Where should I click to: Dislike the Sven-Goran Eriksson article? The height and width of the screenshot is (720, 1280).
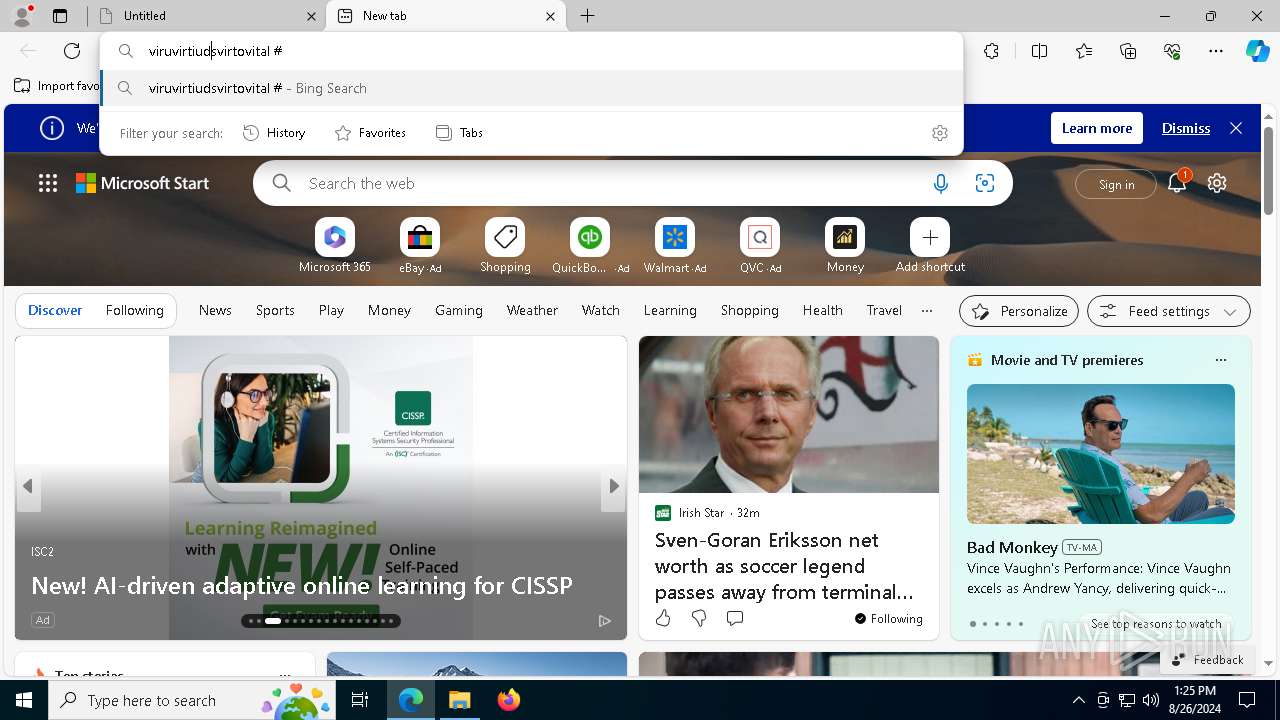(x=699, y=618)
